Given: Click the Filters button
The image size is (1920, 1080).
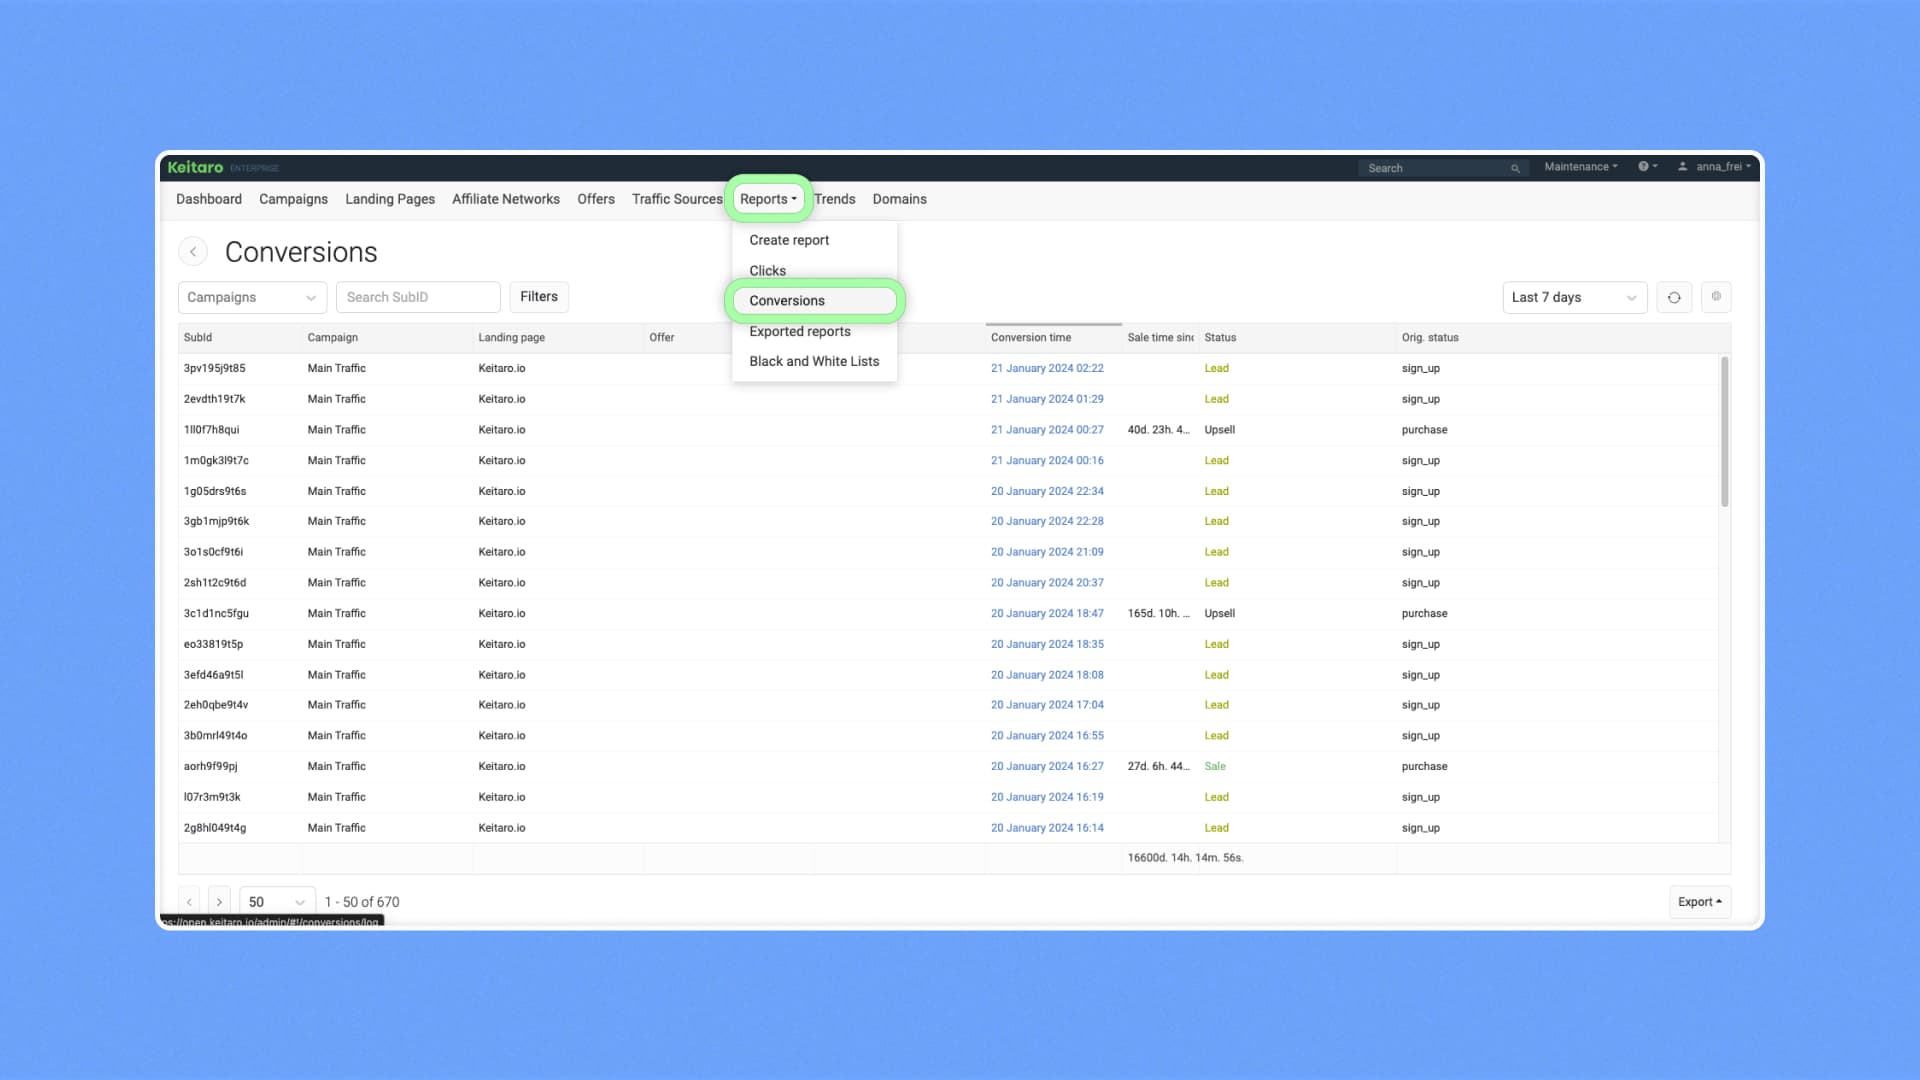Looking at the screenshot, I should pyautogui.click(x=539, y=296).
